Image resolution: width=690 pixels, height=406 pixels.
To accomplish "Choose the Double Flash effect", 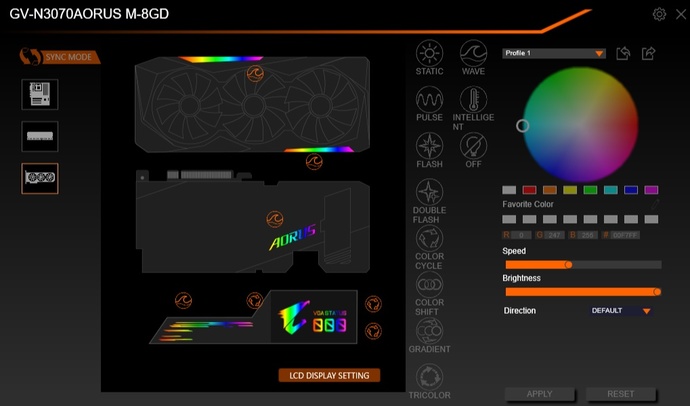I will pos(429,192).
